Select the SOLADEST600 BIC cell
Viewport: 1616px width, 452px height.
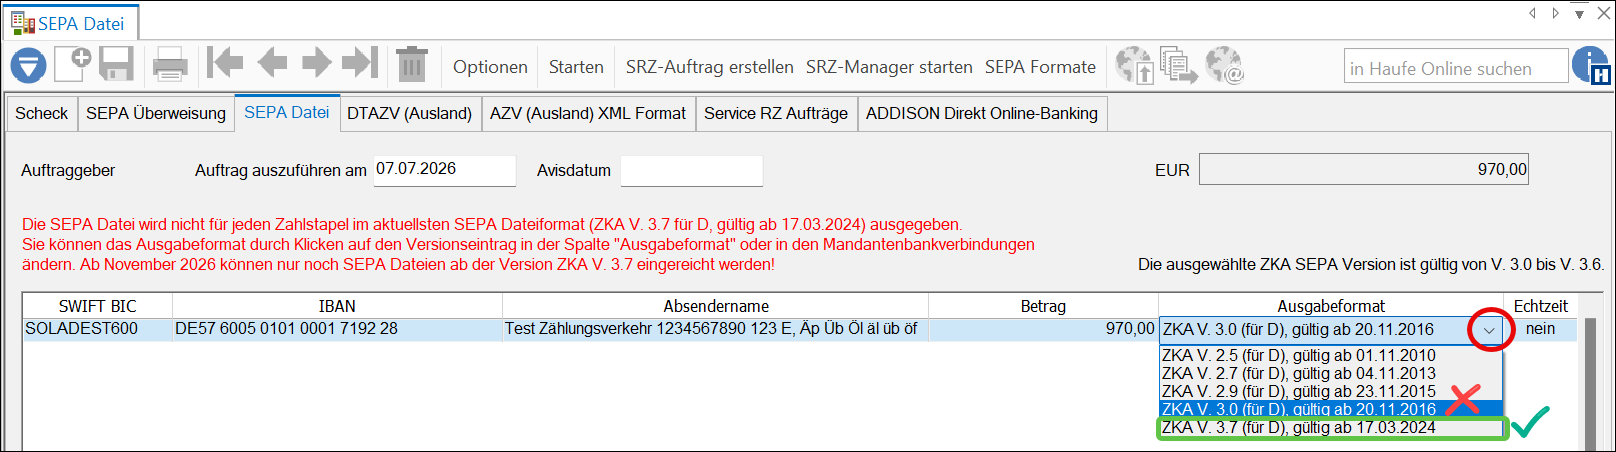click(x=98, y=329)
